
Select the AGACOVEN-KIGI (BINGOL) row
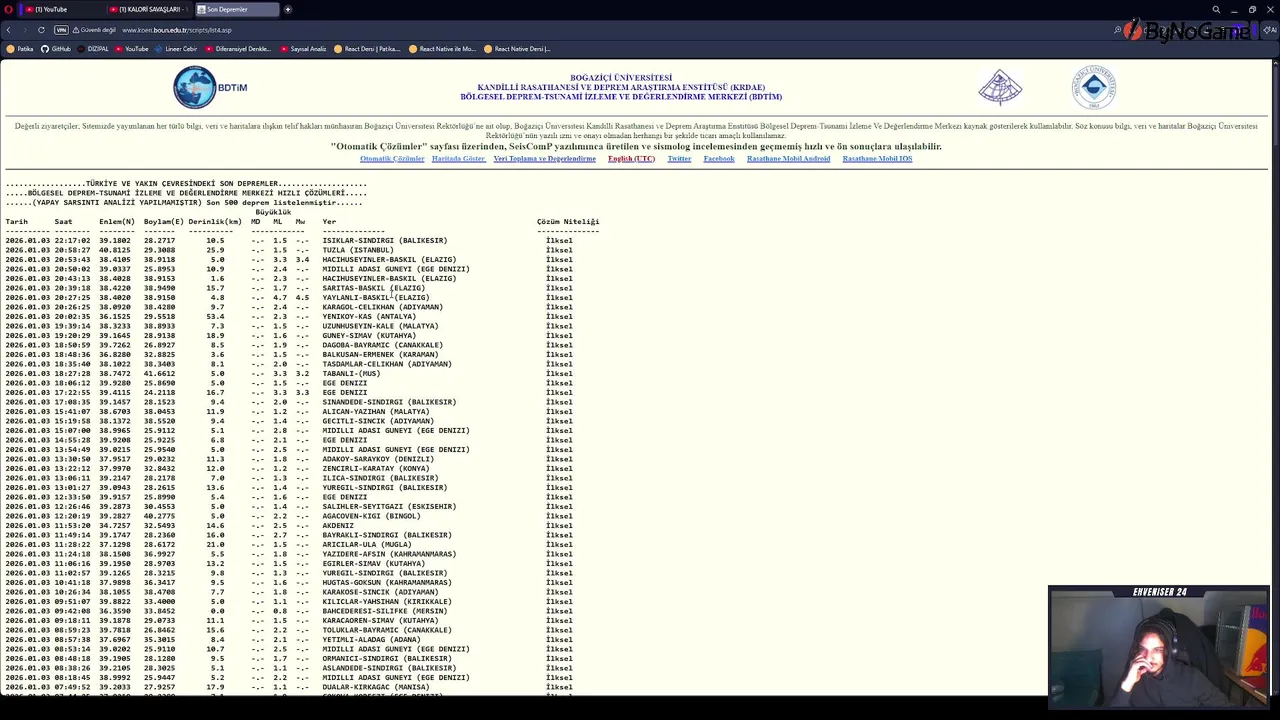[289, 516]
